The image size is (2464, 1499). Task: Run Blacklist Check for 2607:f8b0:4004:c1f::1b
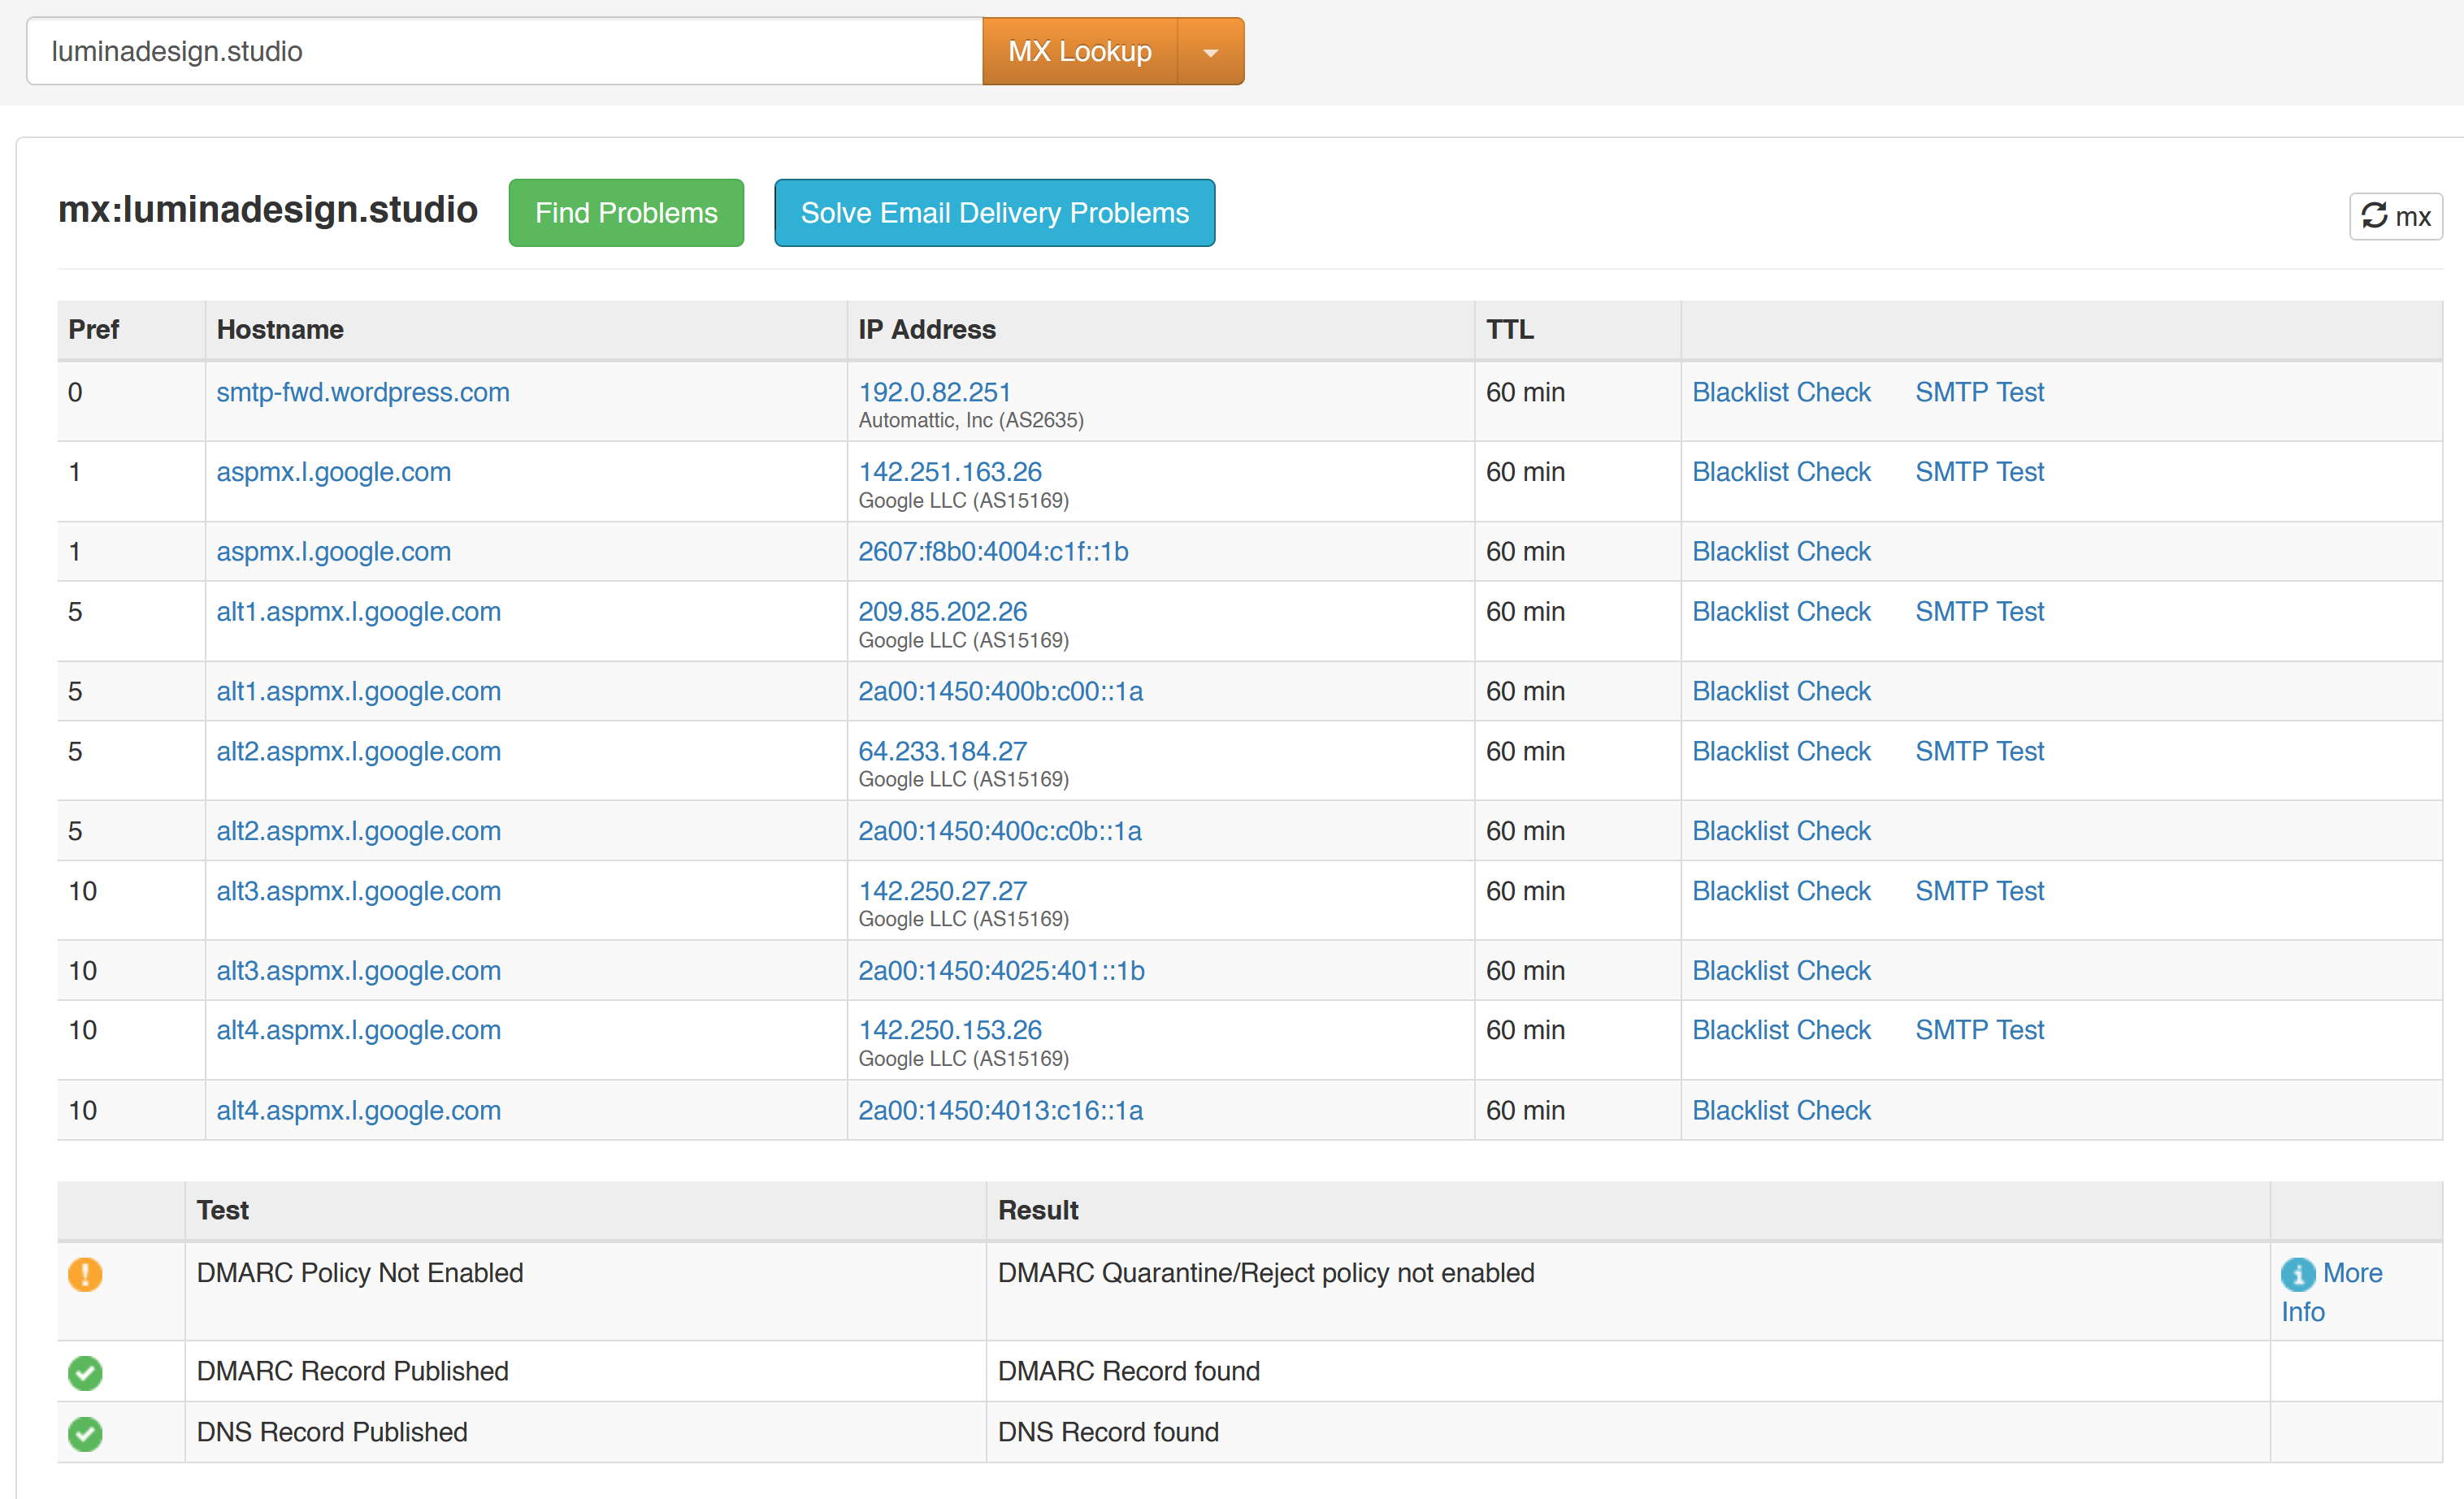(1781, 552)
